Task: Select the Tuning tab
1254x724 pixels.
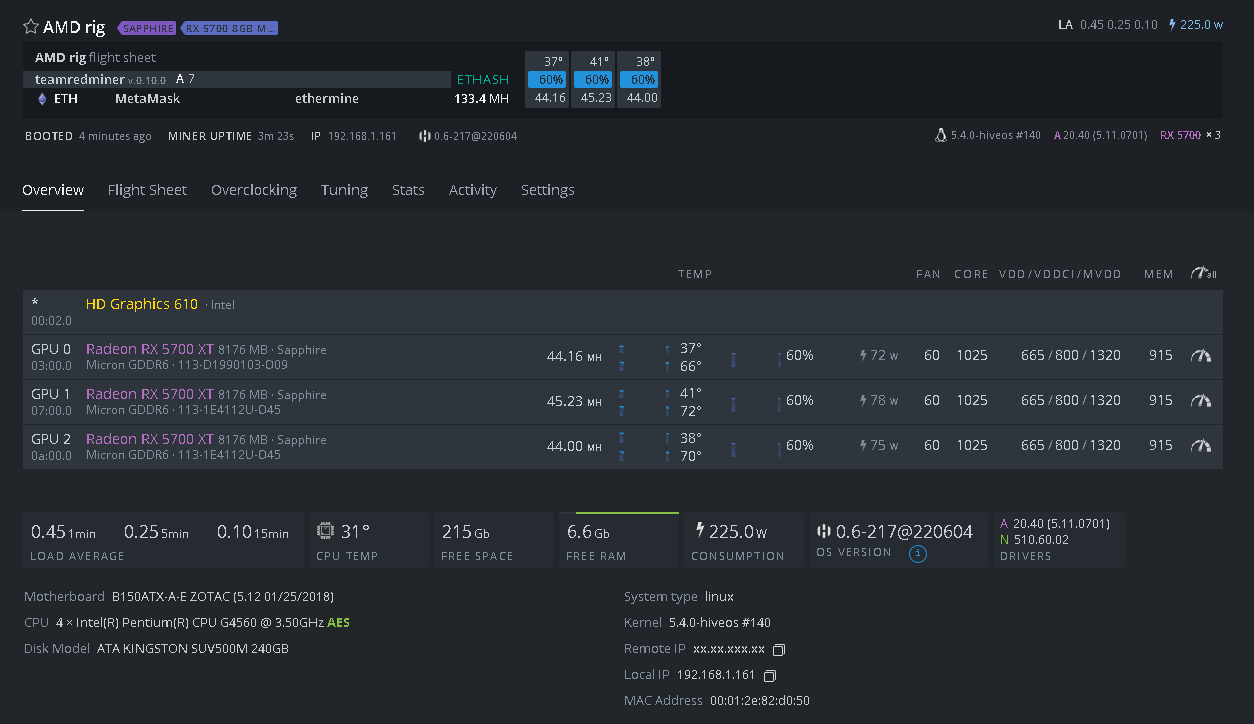Action: click(x=344, y=190)
